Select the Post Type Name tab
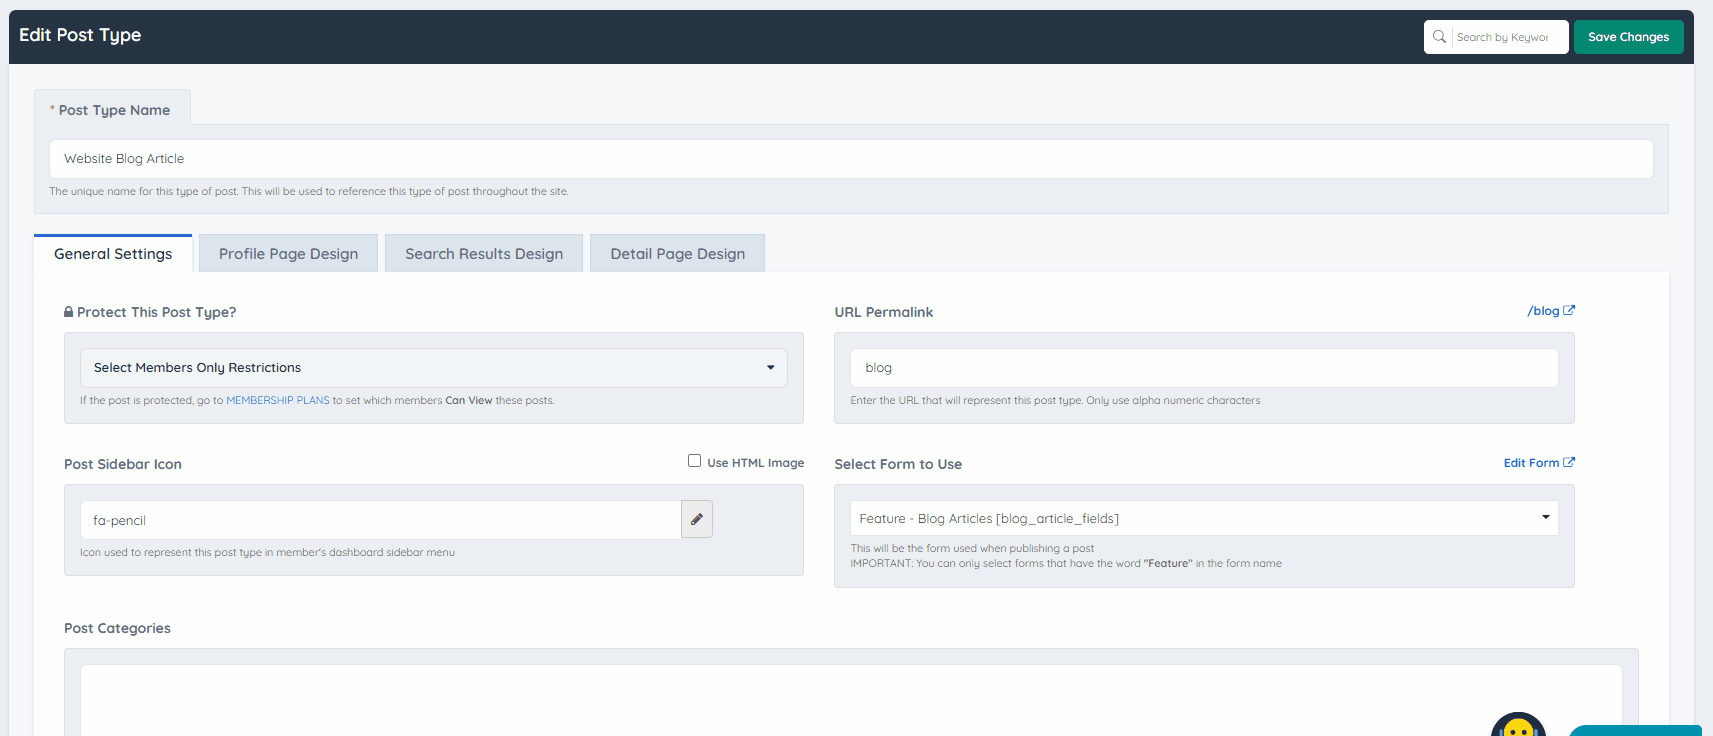 tap(113, 110)
